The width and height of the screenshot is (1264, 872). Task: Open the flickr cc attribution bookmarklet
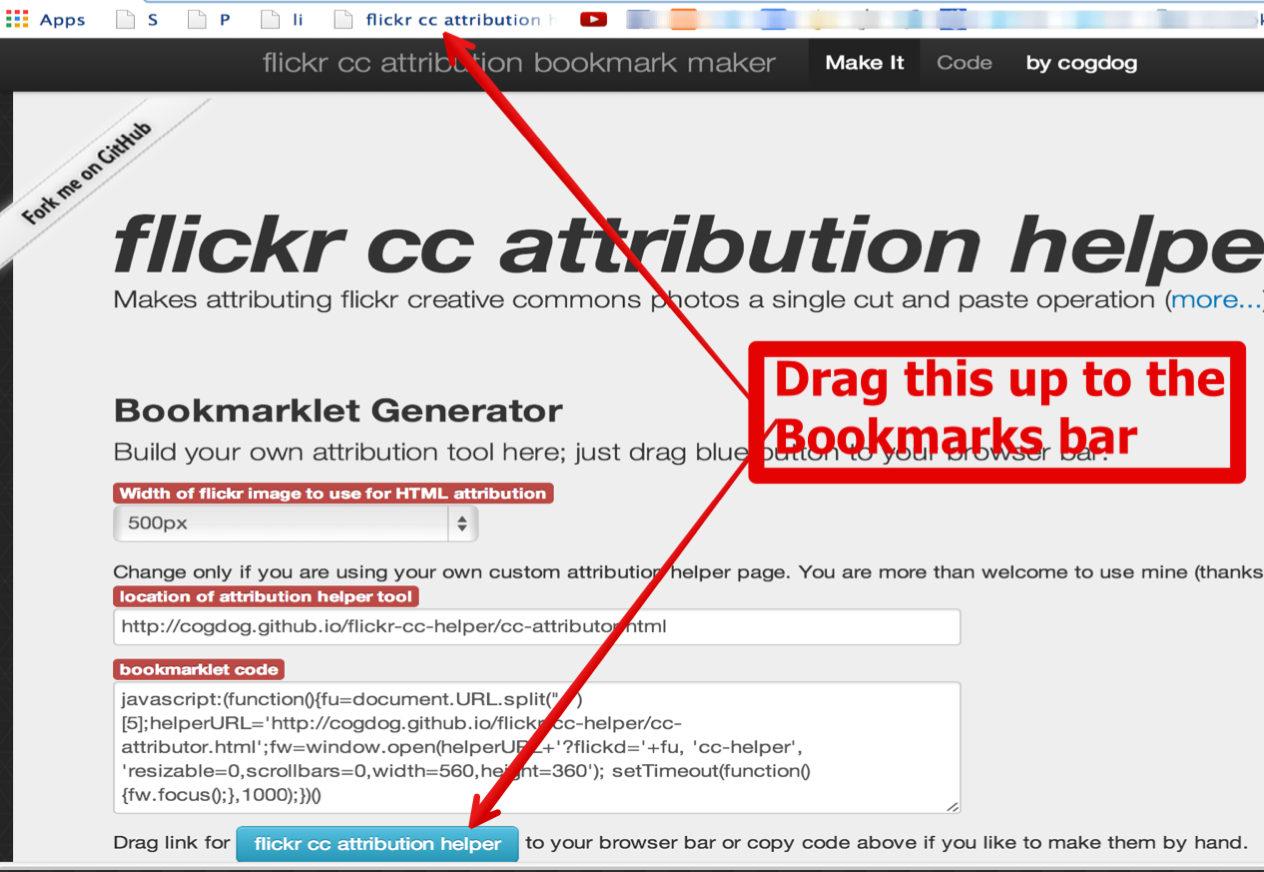point(444,19)
